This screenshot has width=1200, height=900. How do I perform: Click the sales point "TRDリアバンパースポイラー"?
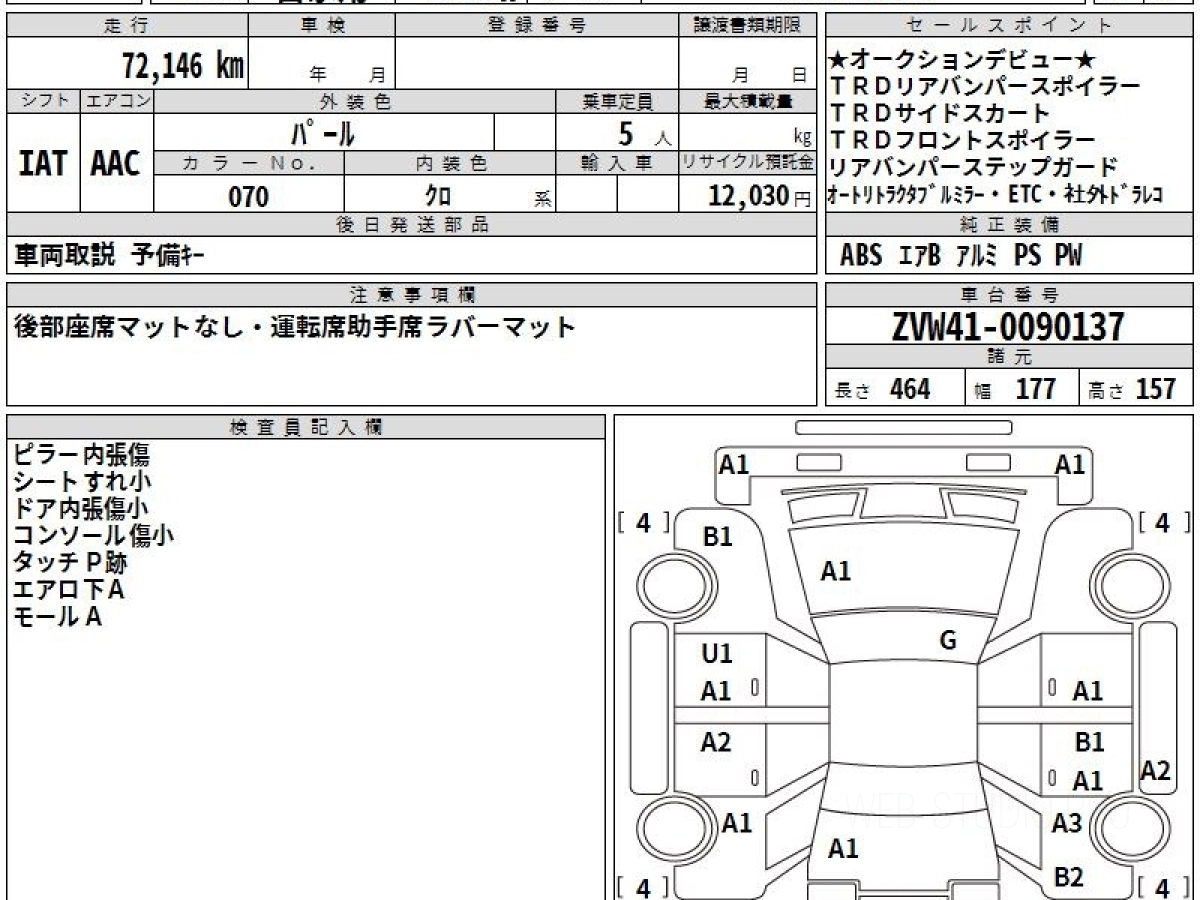click(x=985, y=87)
